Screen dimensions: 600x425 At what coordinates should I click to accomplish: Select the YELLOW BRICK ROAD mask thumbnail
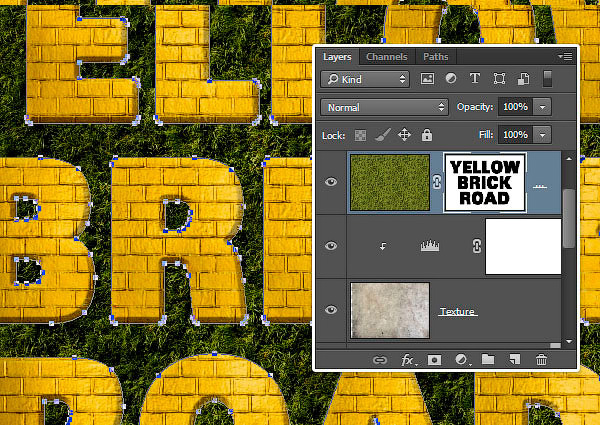click(x=485, y=182)
